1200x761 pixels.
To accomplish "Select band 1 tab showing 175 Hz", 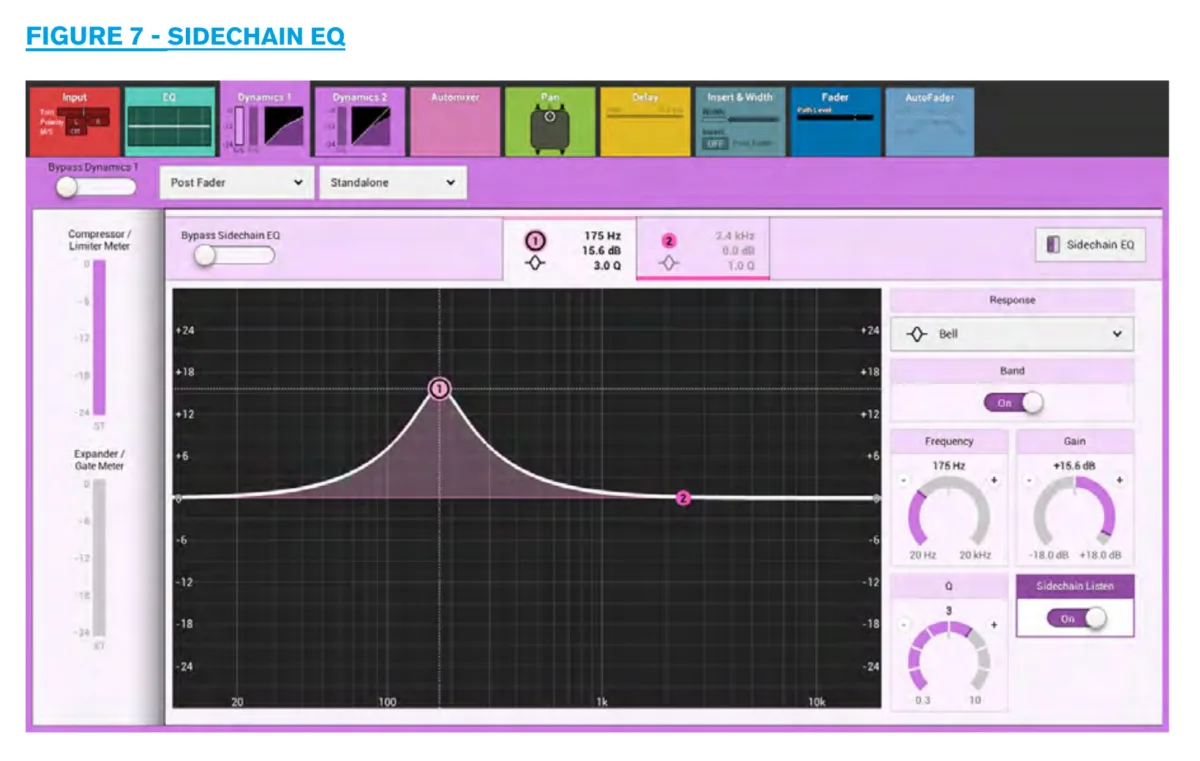I will 569,250.
